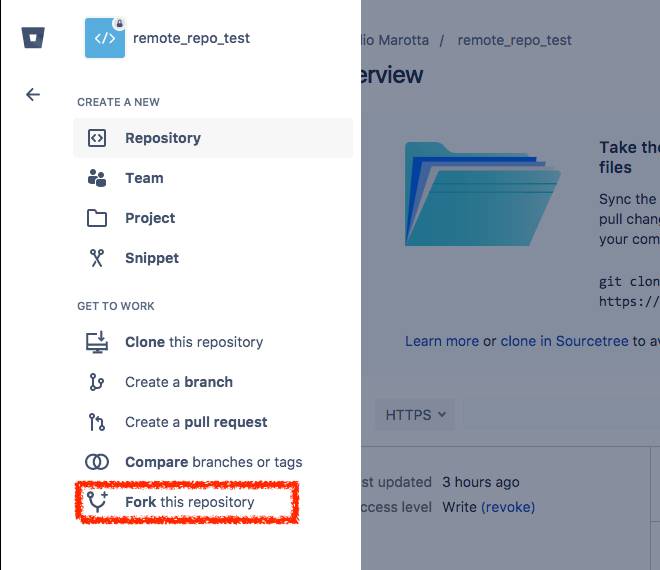
Task: Click the Repository code-bracket icon
Action: [x=97, y=138]
